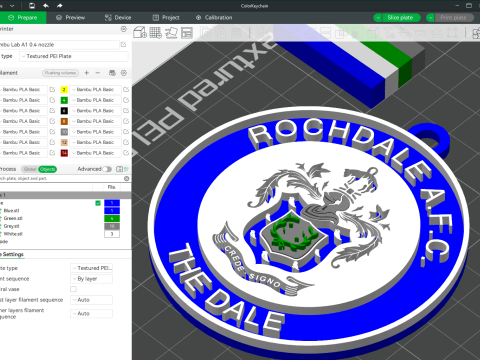Edit preset icon for filament 8
This screenshot has width=480, height=360.
[x=126, y=121]
